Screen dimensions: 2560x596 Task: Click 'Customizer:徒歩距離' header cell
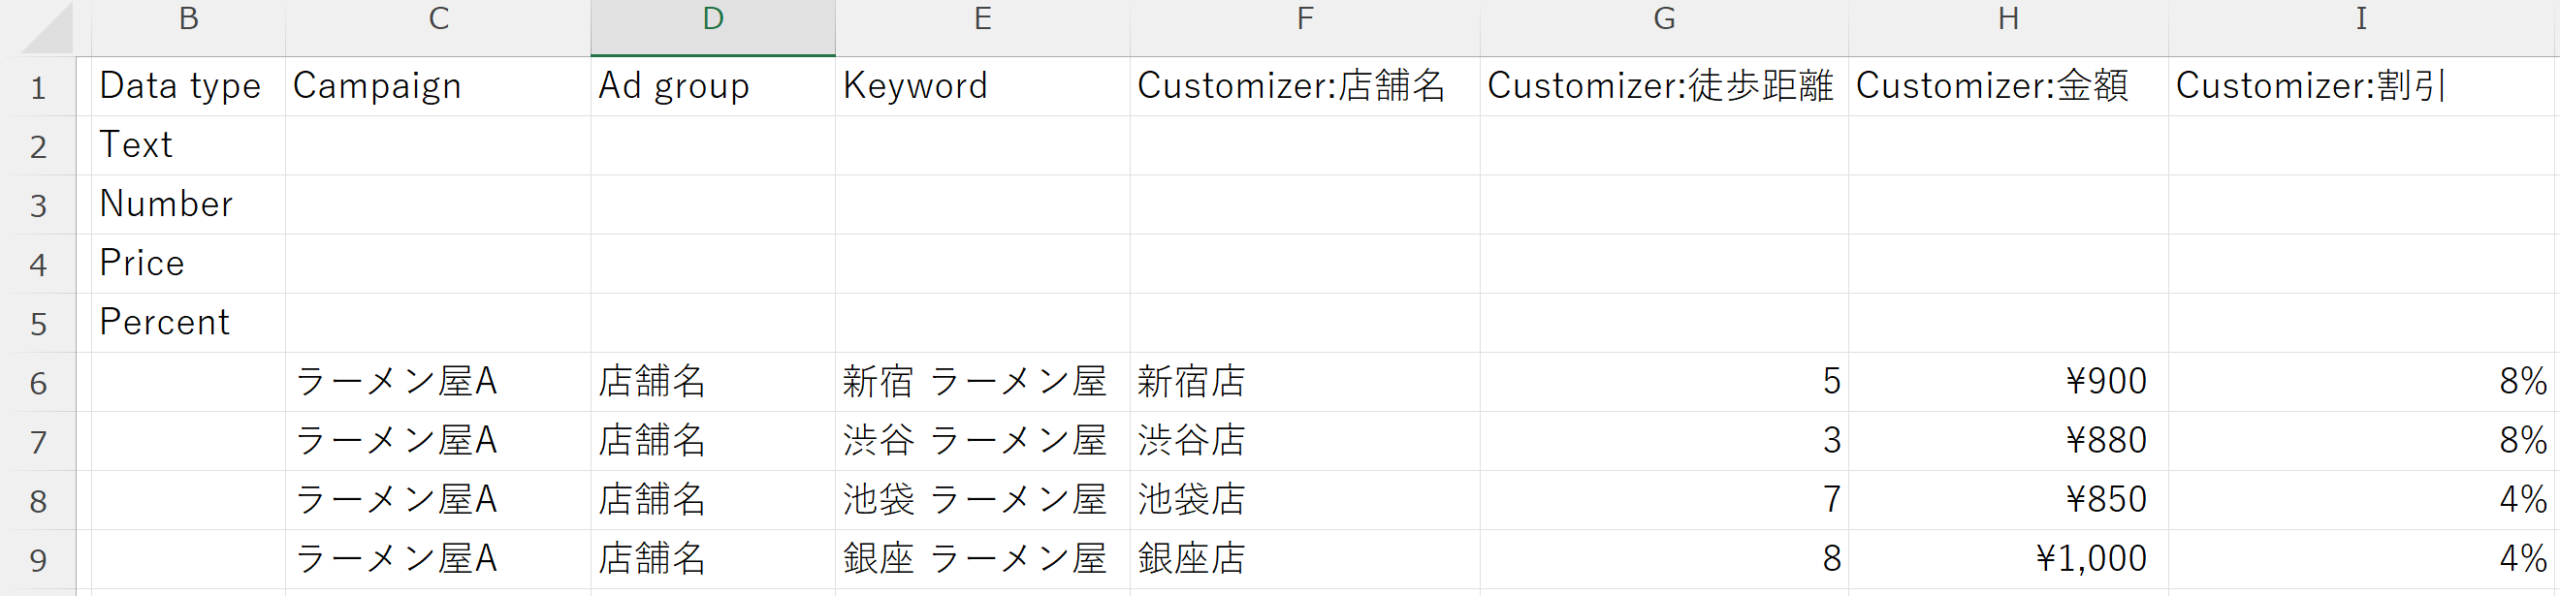(x=1663, y=87)
